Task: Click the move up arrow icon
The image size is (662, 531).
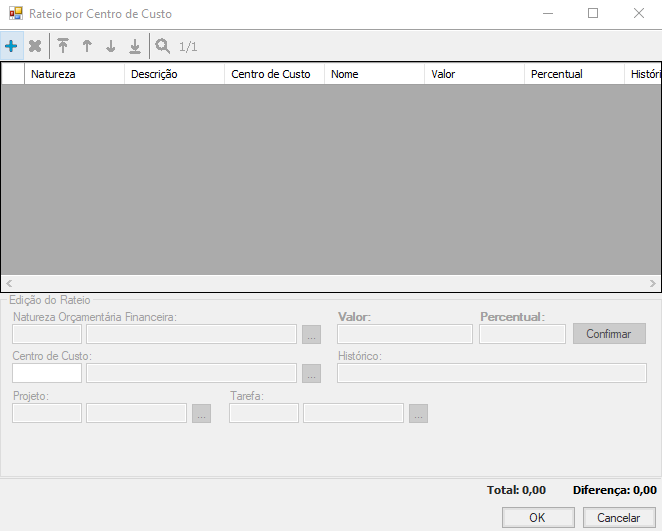Action: coord(87,46)
